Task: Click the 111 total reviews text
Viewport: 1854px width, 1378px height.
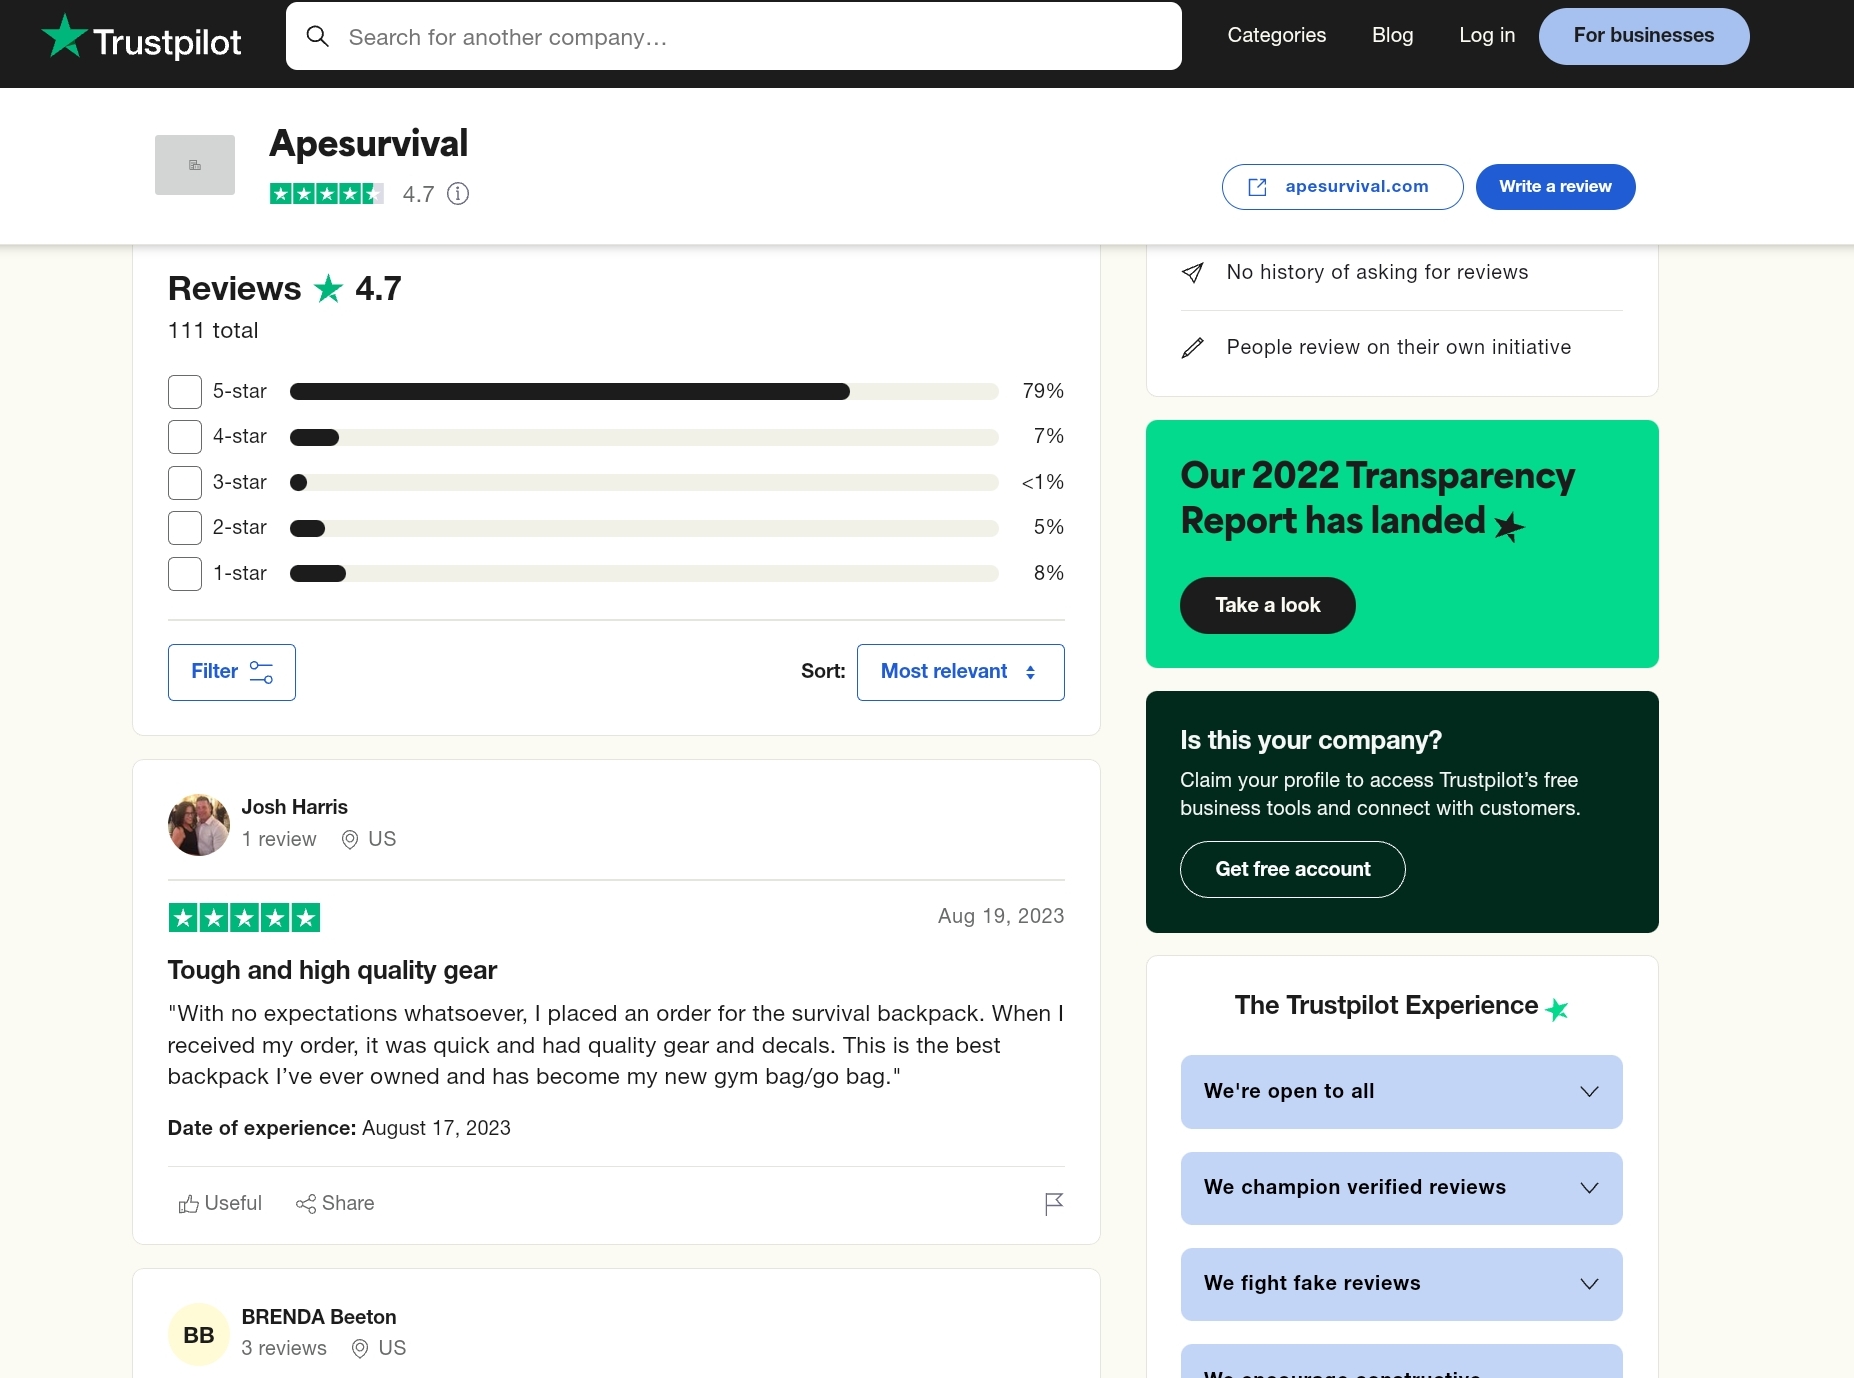Action: (213, 331)
